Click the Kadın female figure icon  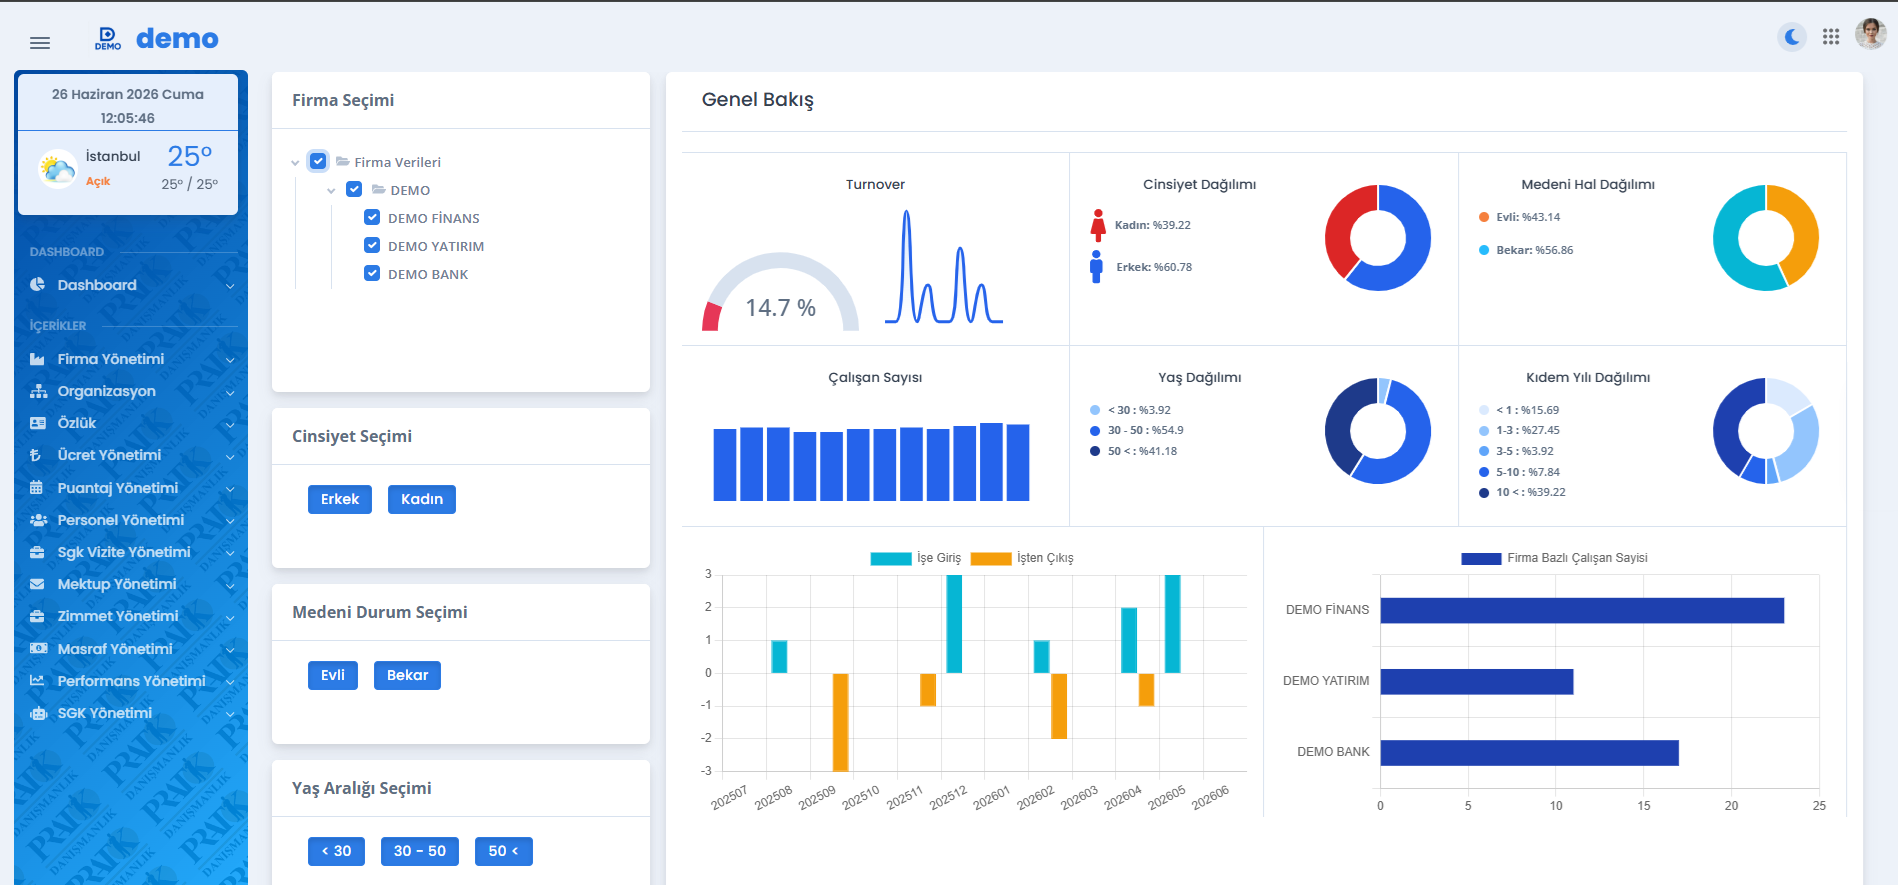1098,225
